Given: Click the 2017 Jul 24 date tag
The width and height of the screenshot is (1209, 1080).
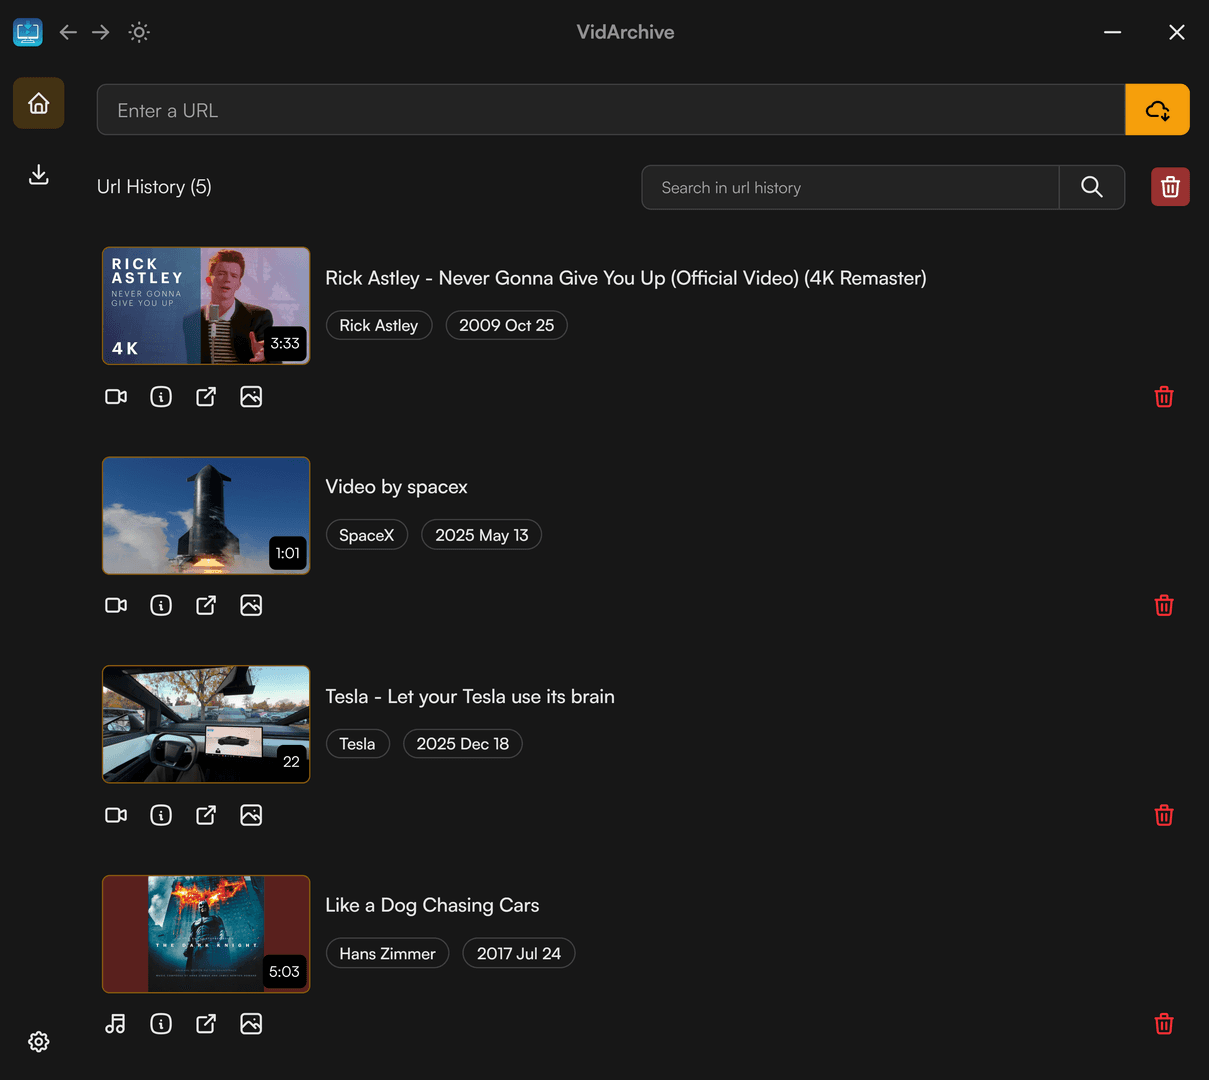Looking at the screenshot, I should pos(519,954).
